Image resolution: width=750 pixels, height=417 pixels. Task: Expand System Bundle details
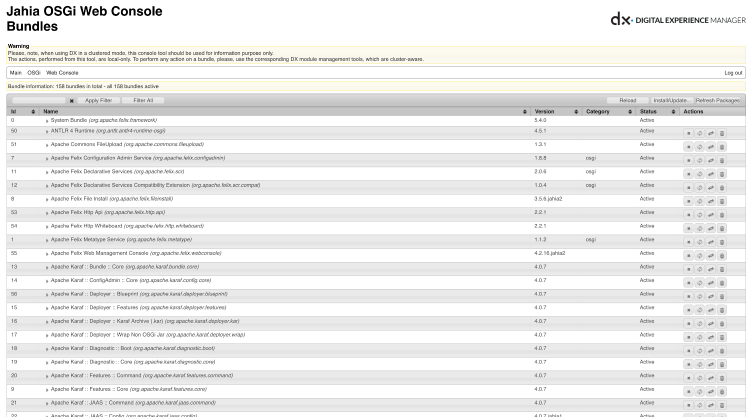(x=47, y=121)
